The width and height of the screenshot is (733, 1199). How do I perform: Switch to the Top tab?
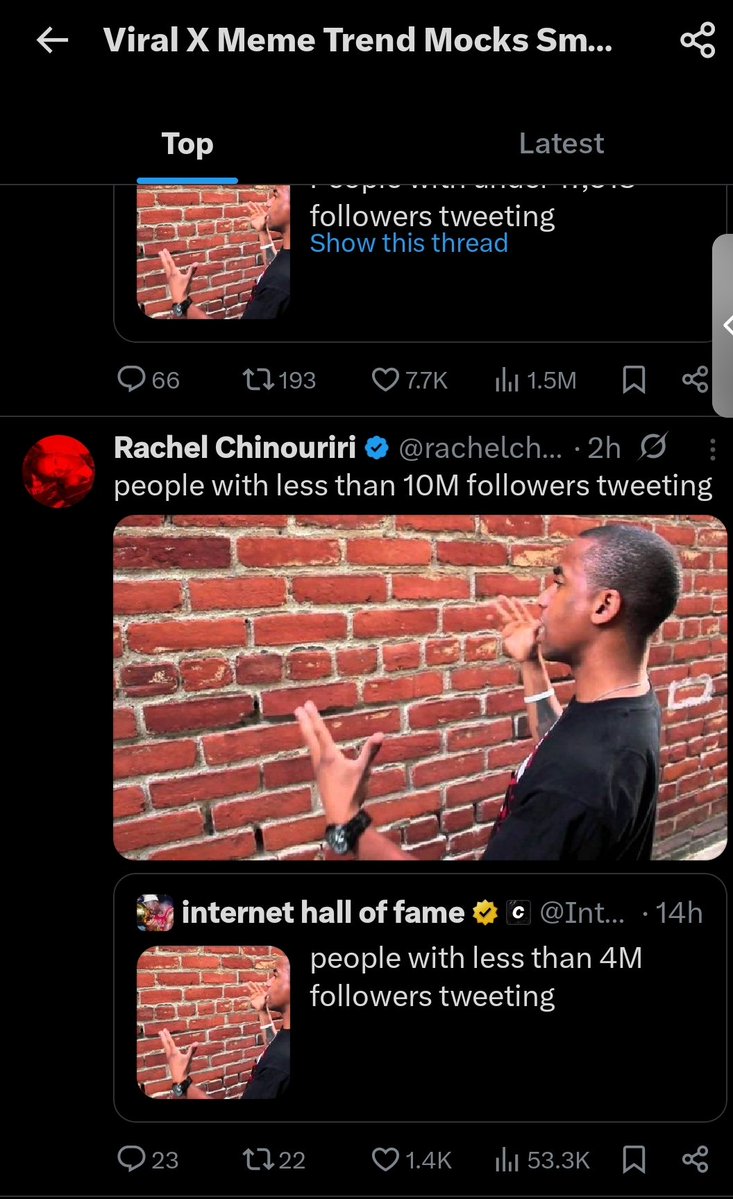point(187,144)
